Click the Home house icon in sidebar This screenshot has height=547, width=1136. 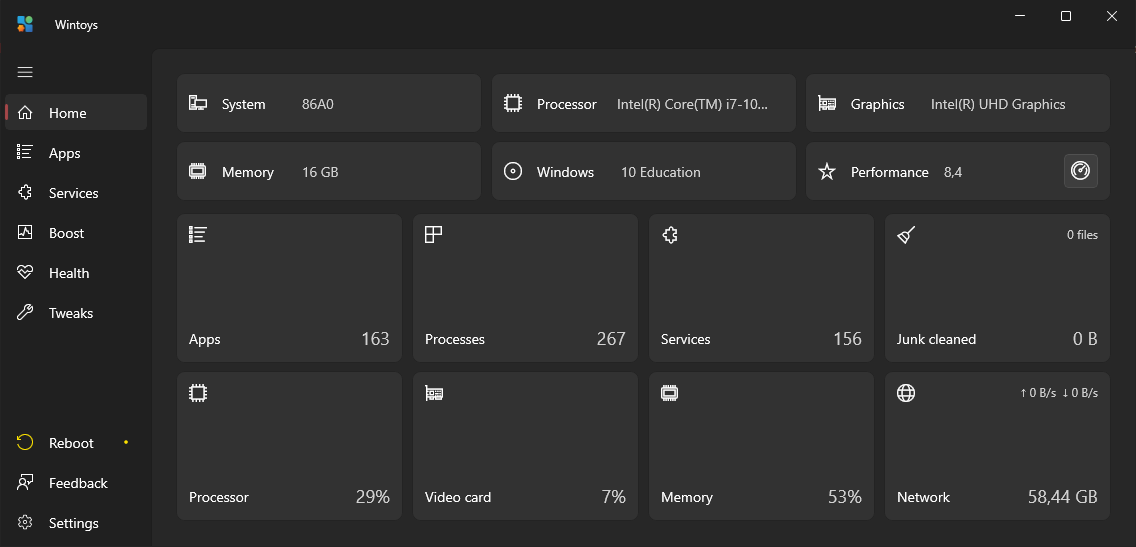coord(25,113)
